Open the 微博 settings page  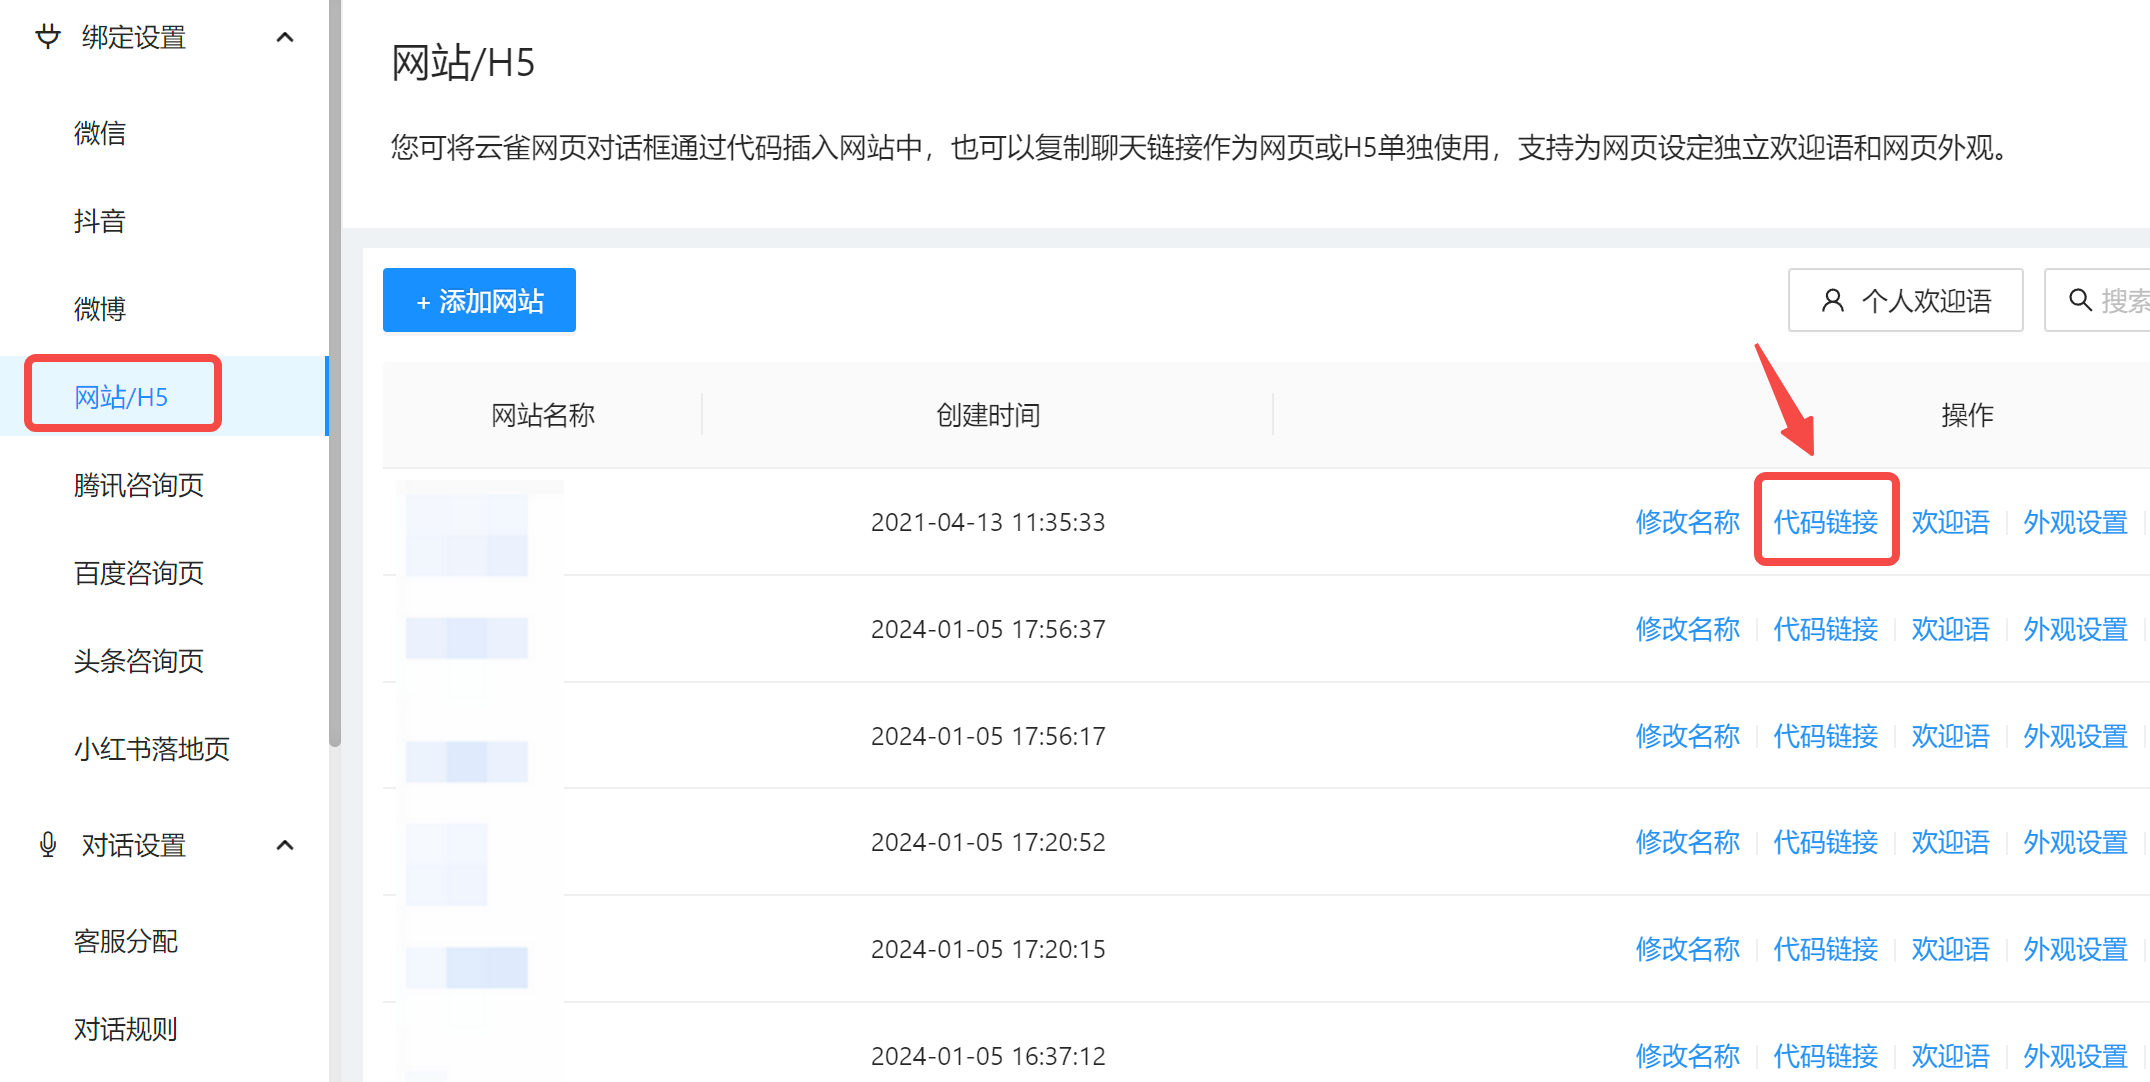[x=100, y=307]
